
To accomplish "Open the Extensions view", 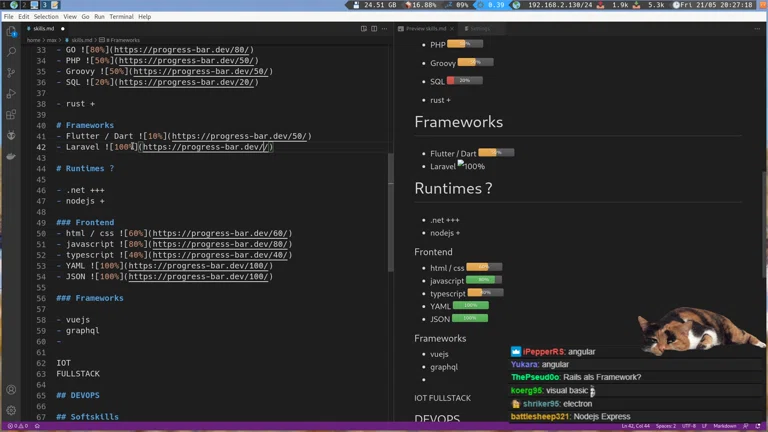I will coord(11,115).
